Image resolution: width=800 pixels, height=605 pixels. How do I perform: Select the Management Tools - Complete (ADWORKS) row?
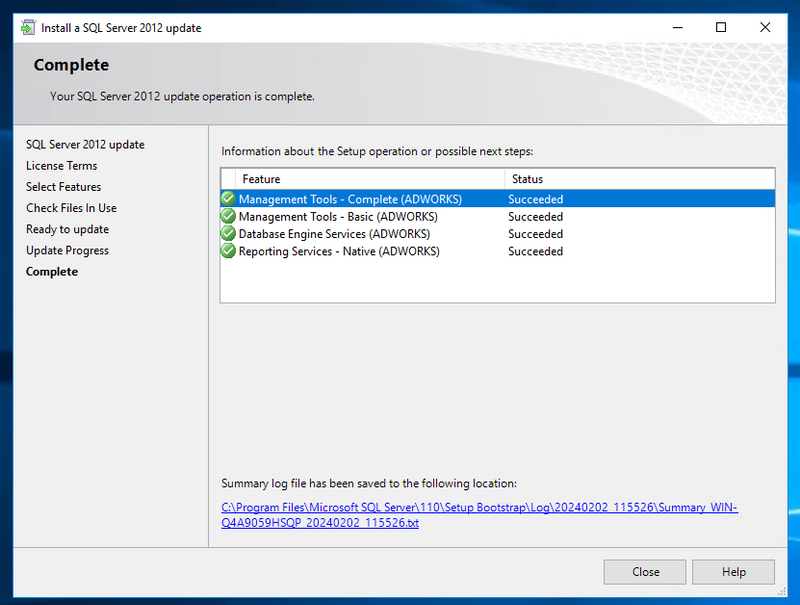pyautogui.click(x=497, y=198)
